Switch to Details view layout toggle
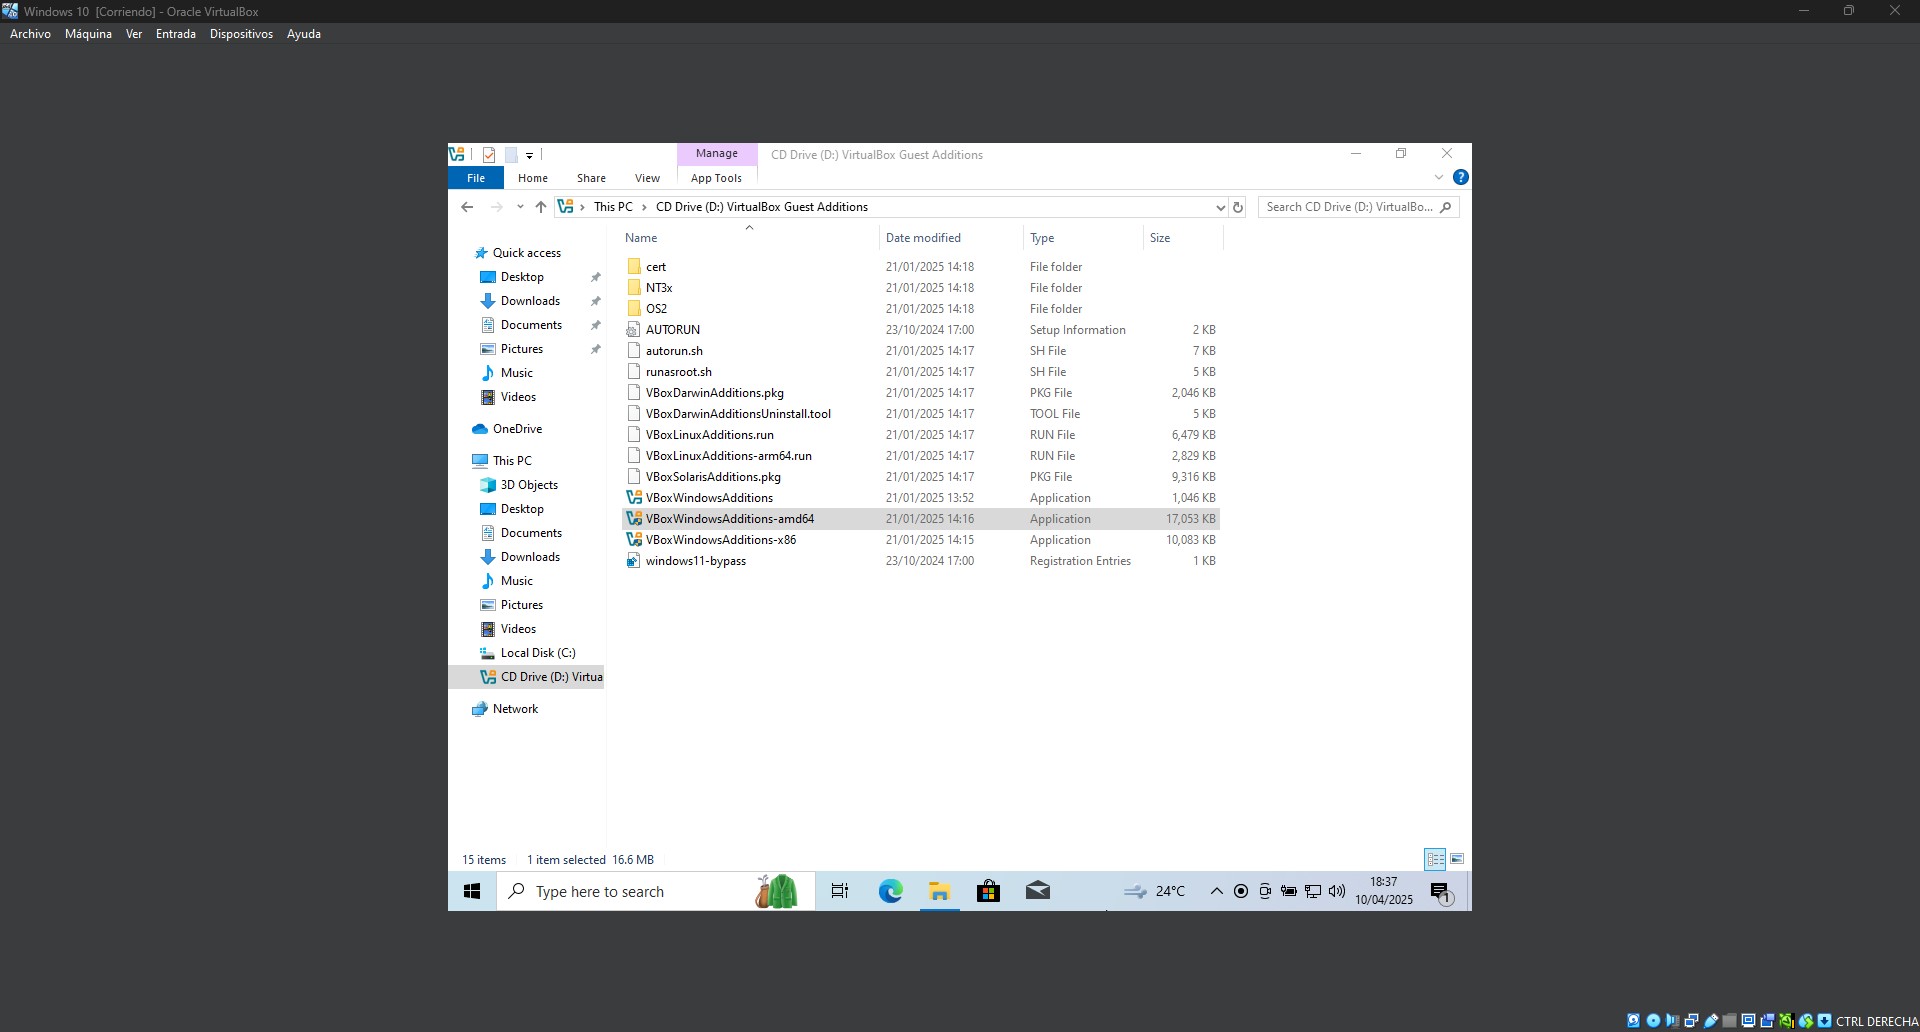 (x=1435, y=859)
